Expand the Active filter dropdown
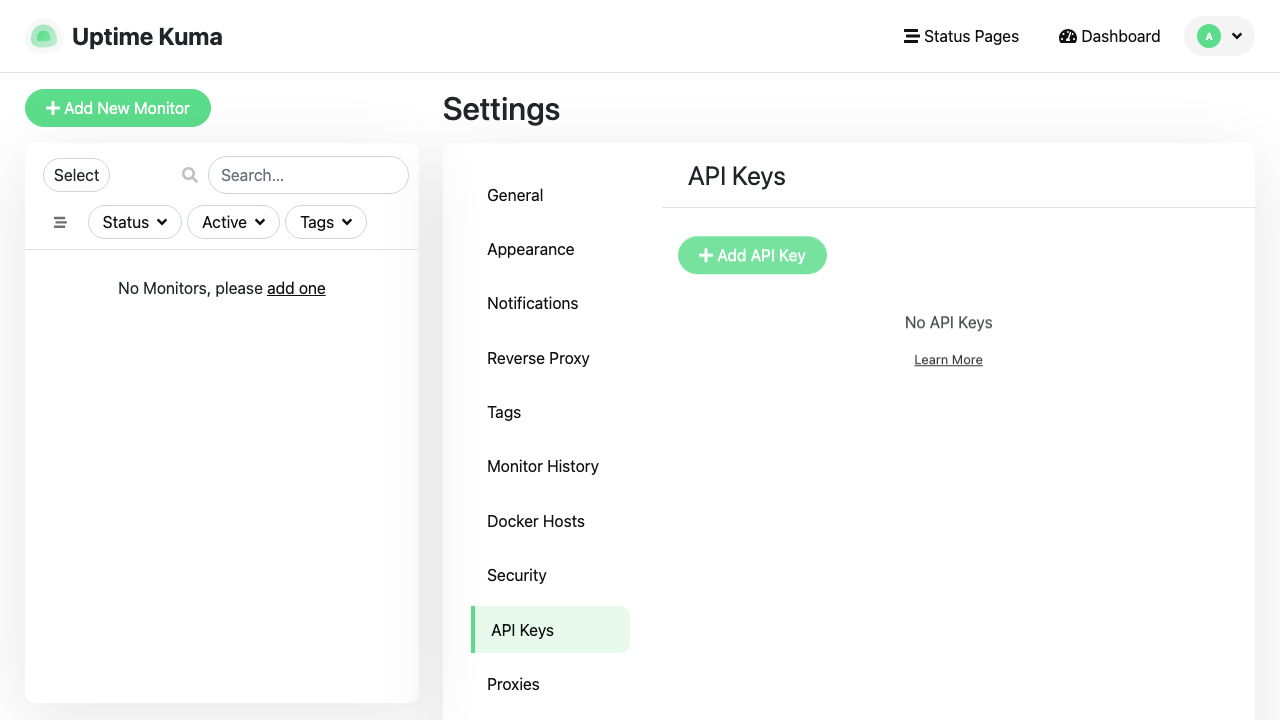The width and height of the screenshot is (1280, 720). coord(234,222)
